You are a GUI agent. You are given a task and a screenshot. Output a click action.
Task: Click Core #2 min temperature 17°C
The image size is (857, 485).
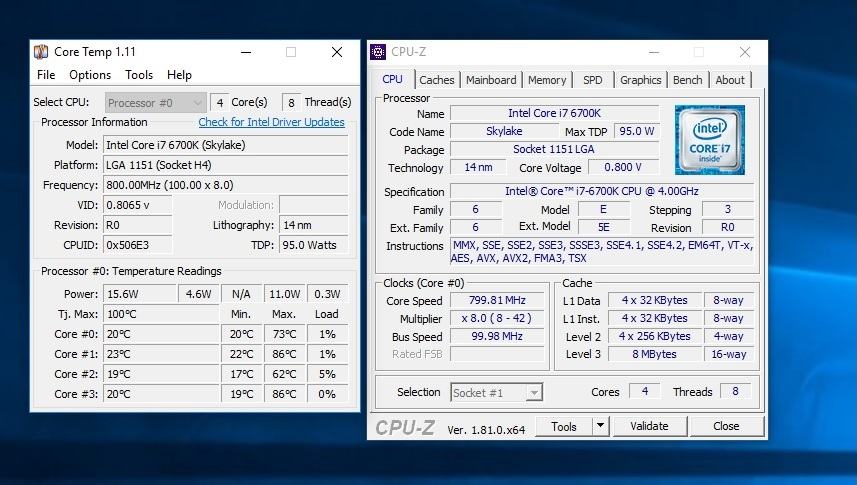click(x=241, y=374)
